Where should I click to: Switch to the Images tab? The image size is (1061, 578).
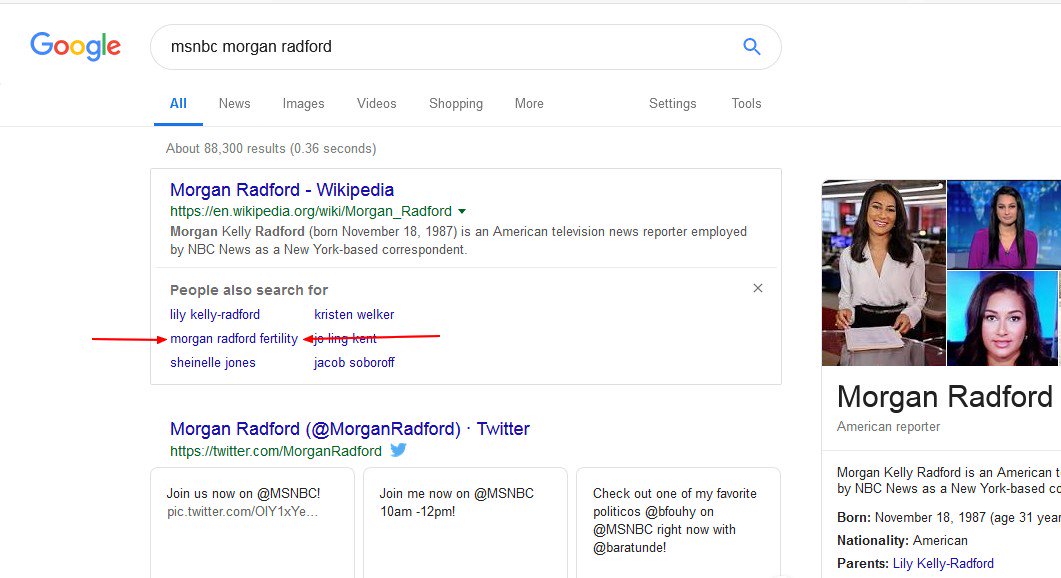pyautogui.click(x=303, y=104)
